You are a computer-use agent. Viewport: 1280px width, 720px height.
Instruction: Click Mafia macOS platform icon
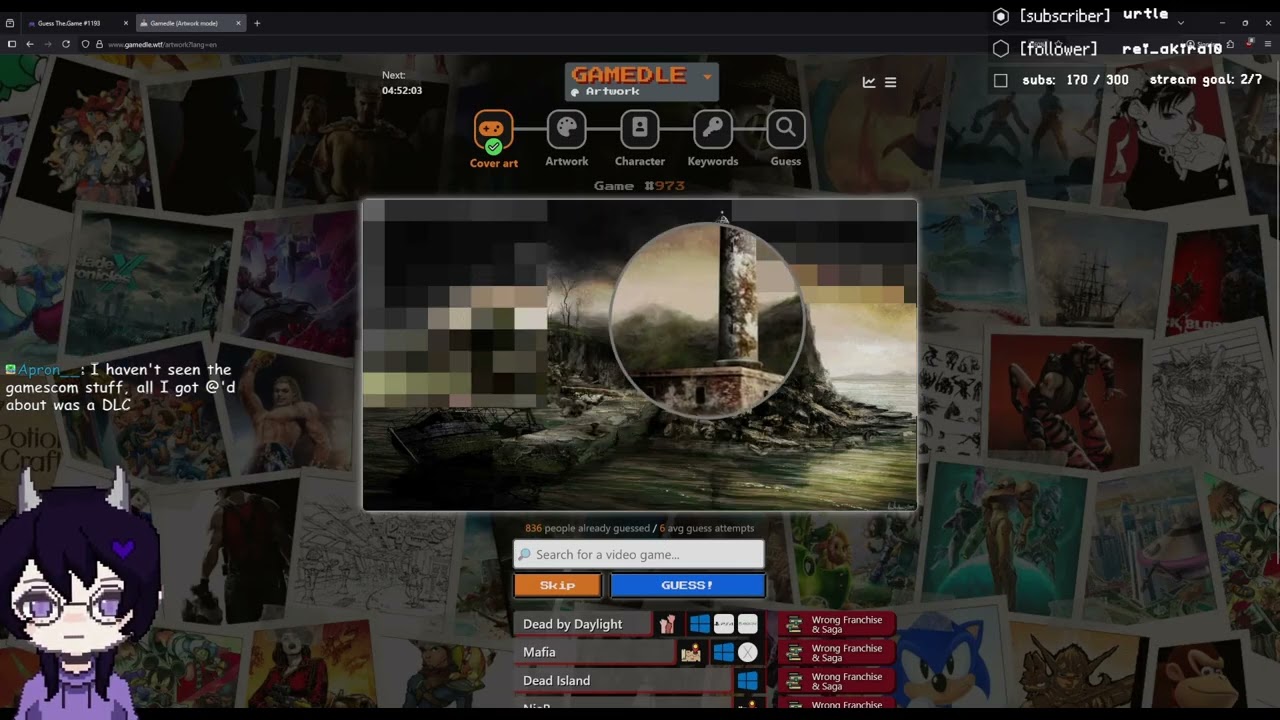click(748, 652)
